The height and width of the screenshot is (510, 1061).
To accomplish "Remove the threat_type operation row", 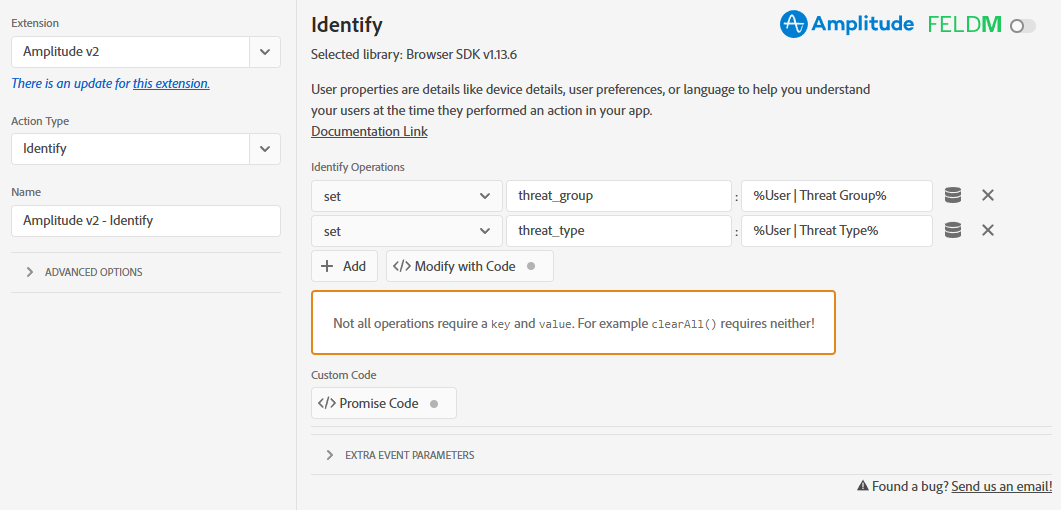I will [988, 231].
